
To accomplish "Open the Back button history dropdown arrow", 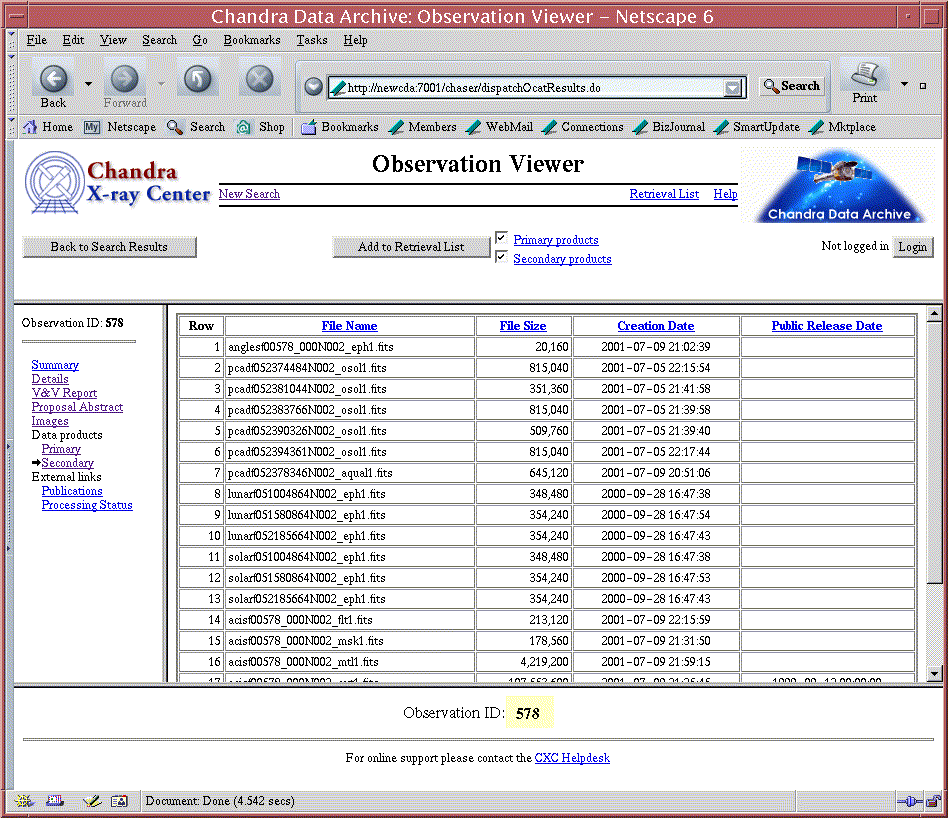I will point(88,84).
